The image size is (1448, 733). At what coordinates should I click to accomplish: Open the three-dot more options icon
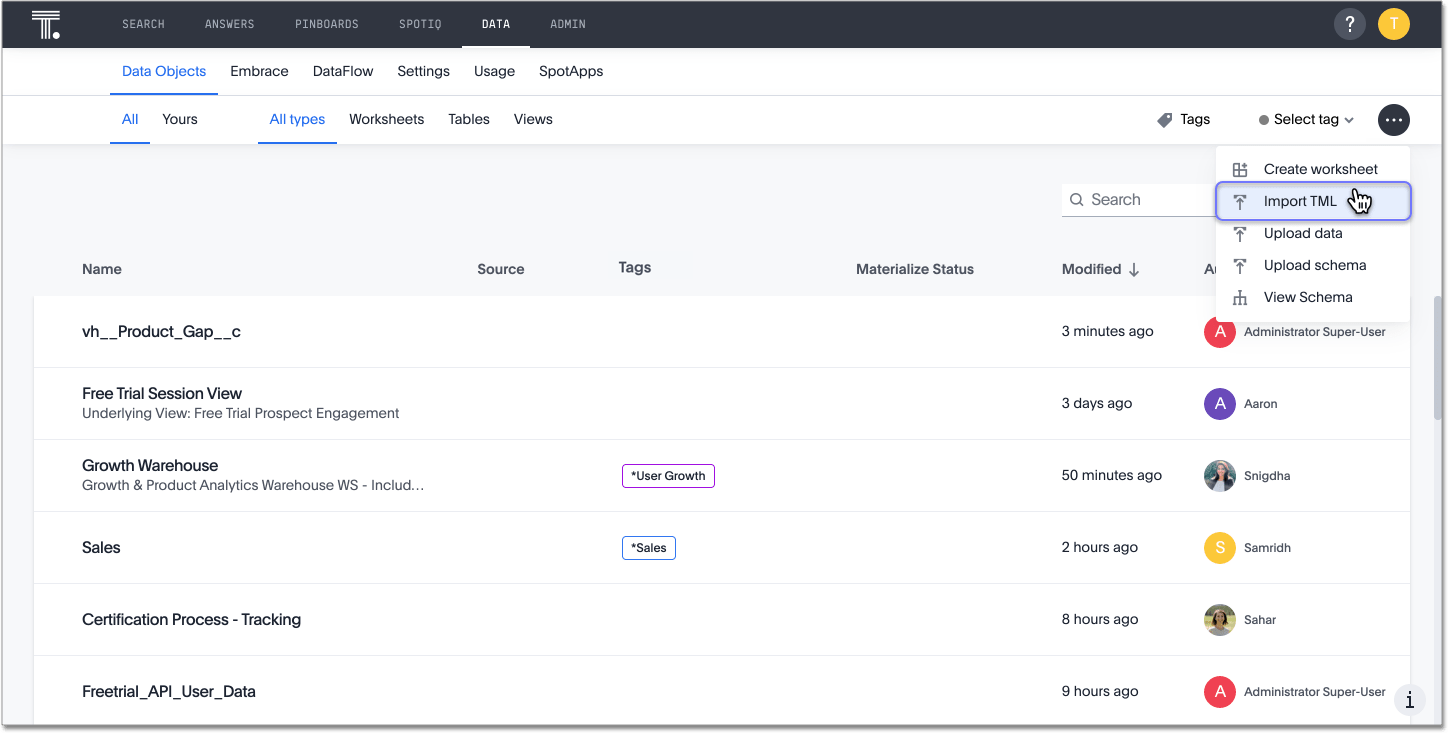click(x=1394, y=119)
